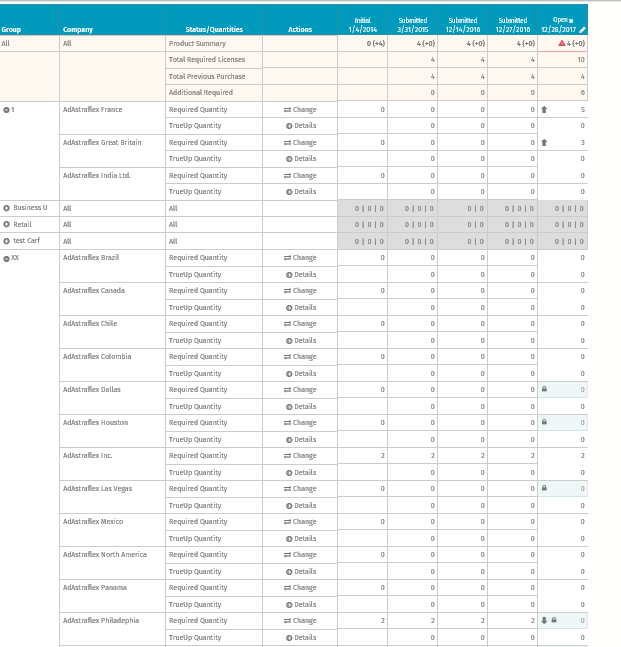This screenshot has width=621, height=647.
Task: Expand the test Carf group
Action: (x=6, y=241)
